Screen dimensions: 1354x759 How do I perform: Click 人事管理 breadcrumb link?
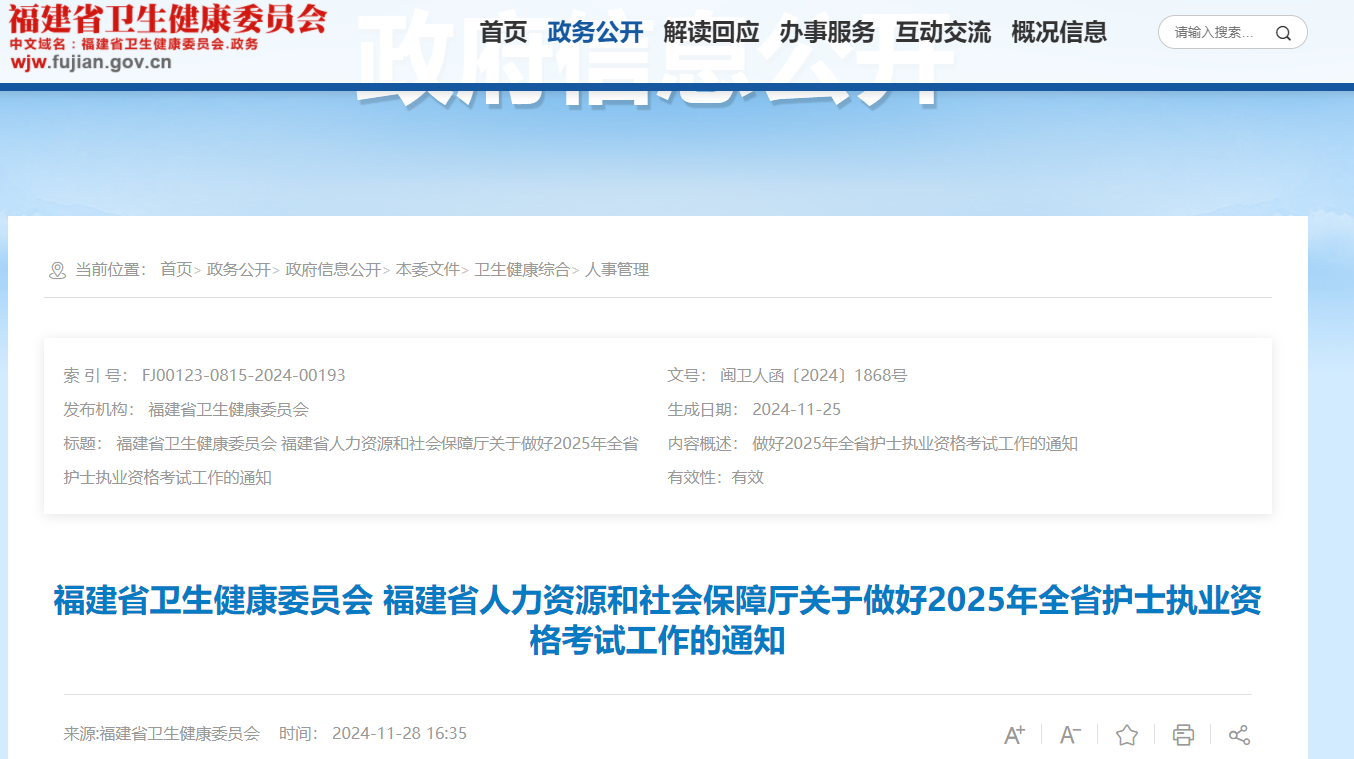pos(617,270)
